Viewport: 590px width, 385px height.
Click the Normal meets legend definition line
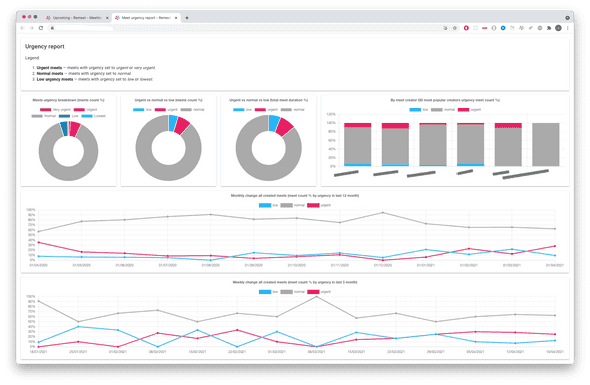coord(84,73)
